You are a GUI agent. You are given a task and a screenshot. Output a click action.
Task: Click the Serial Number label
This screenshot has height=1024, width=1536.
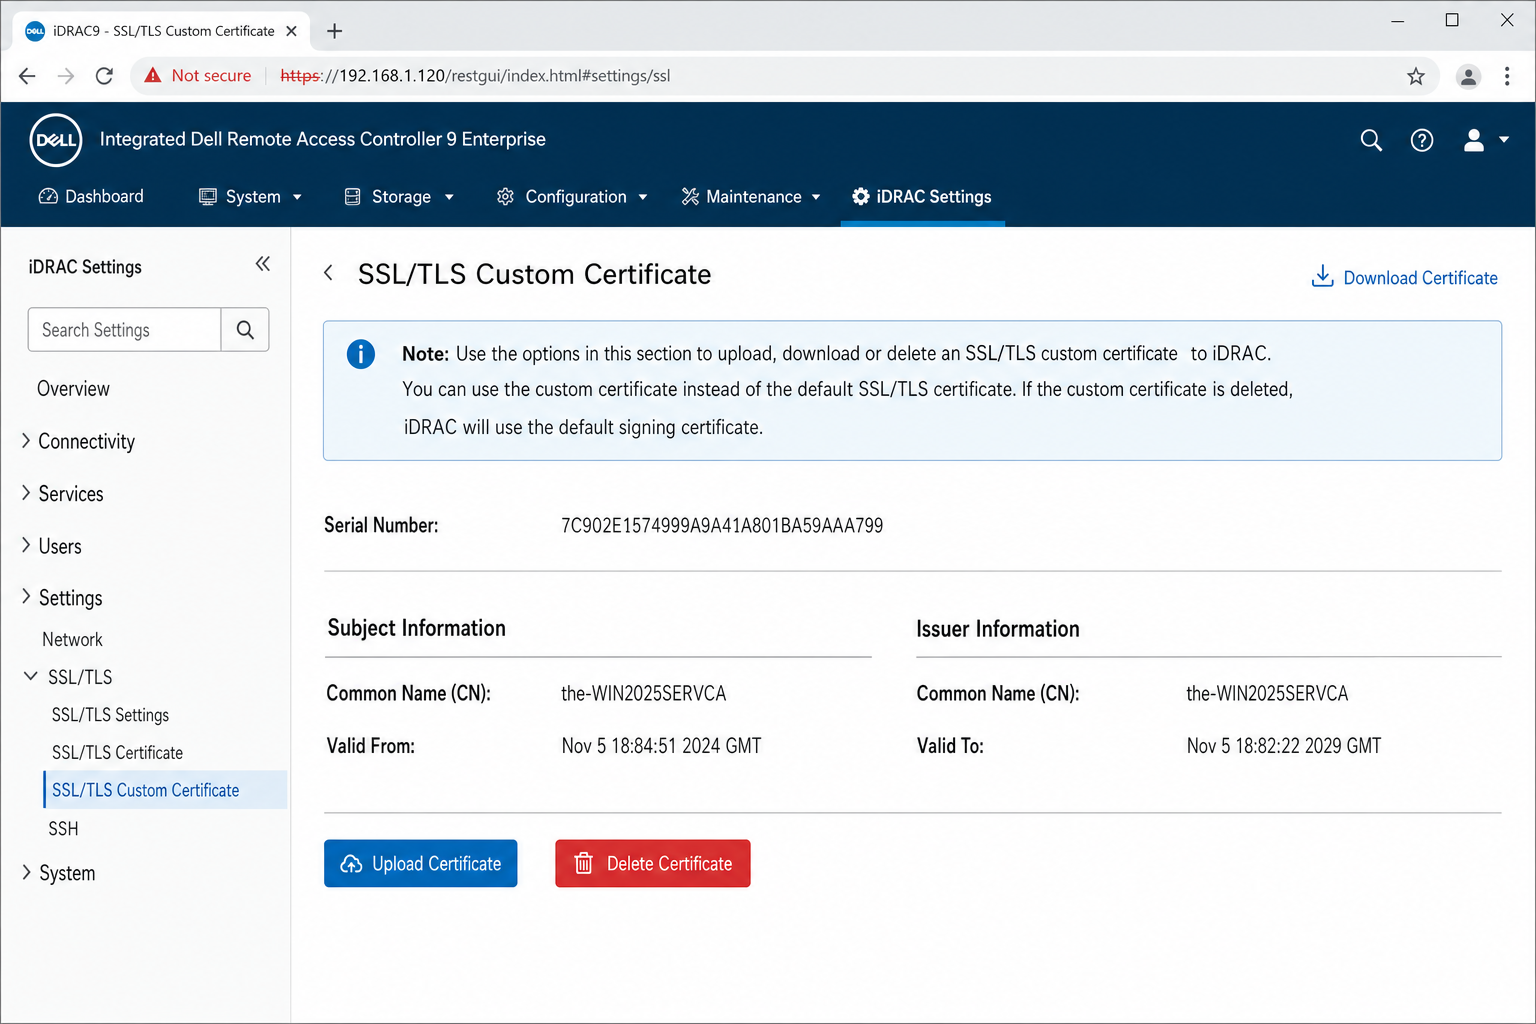(x=381, y=526)
